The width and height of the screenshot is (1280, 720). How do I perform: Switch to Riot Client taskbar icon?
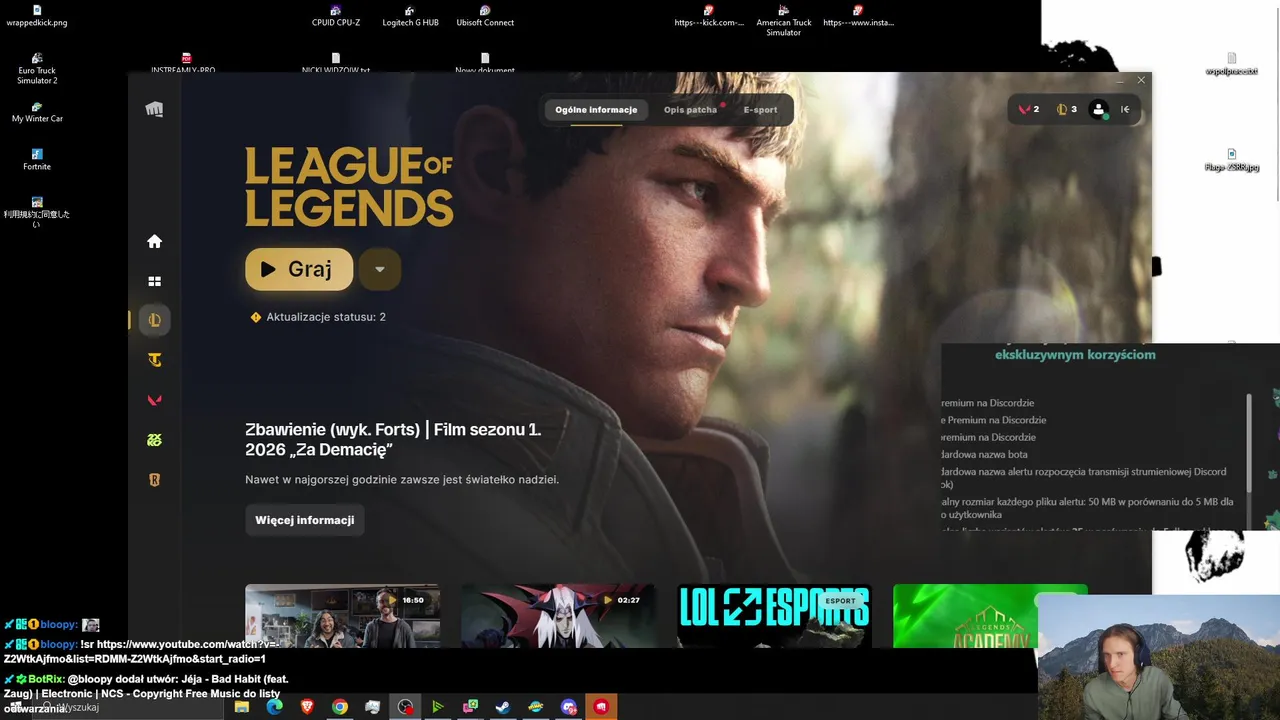pos(601,707)
